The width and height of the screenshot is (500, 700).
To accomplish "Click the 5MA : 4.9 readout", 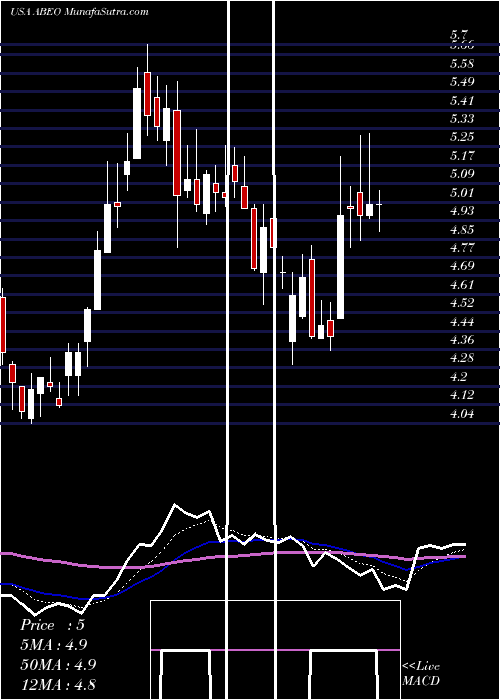I will (53, 645).
